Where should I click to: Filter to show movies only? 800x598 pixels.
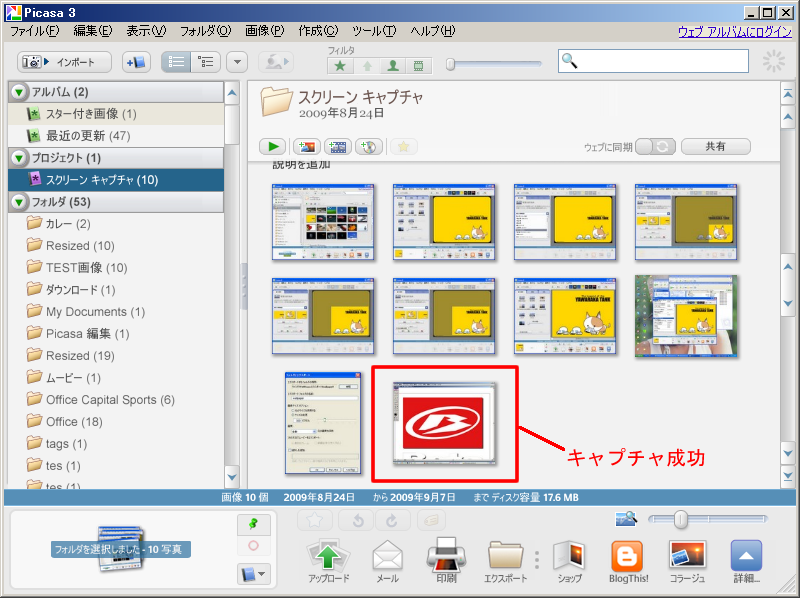(418, 65)
